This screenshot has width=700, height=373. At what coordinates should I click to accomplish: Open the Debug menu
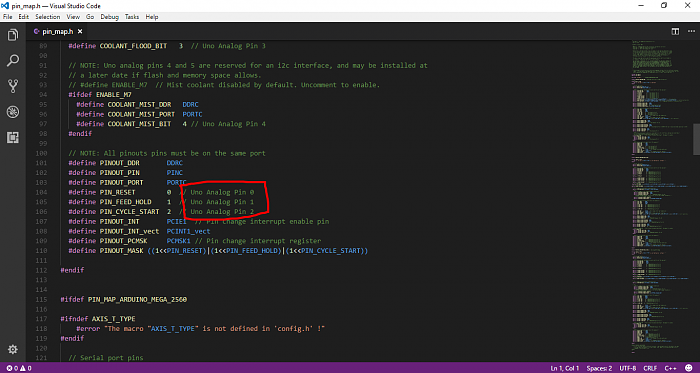click(x=110, y=17)
